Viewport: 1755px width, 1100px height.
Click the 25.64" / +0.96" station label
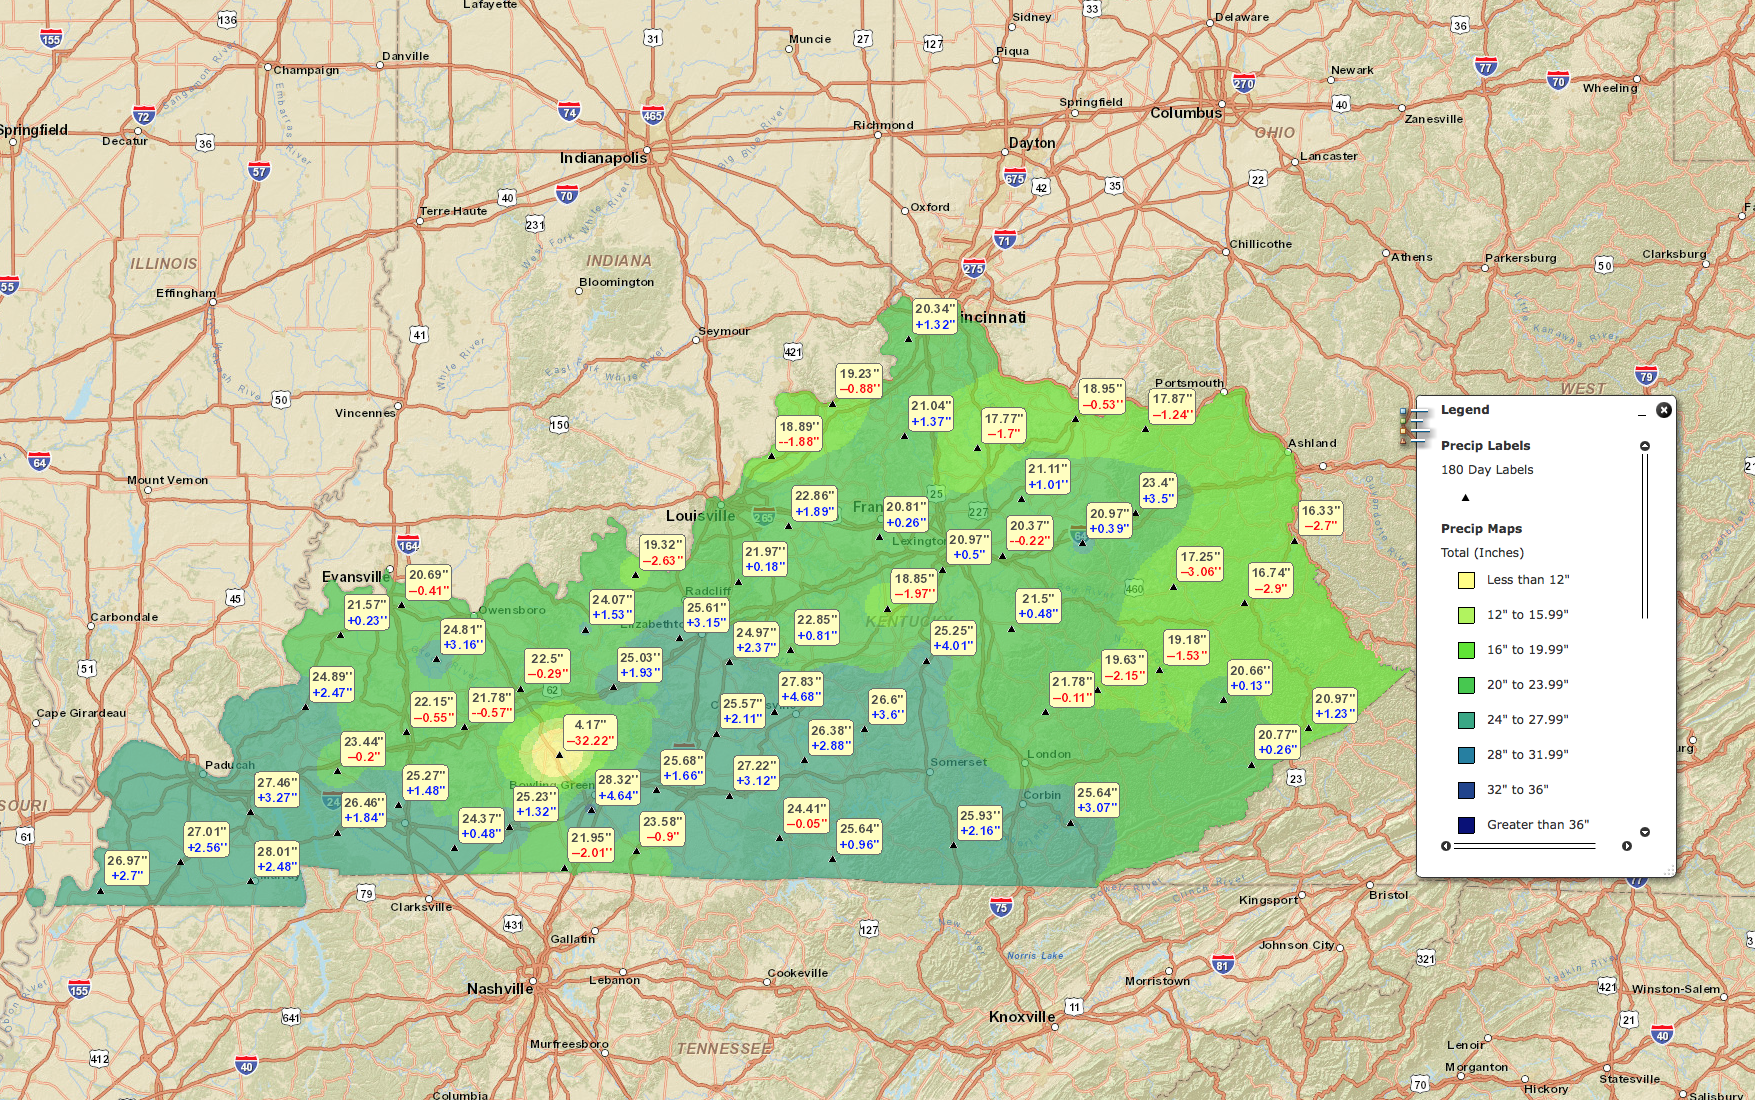tap(859, 836)
